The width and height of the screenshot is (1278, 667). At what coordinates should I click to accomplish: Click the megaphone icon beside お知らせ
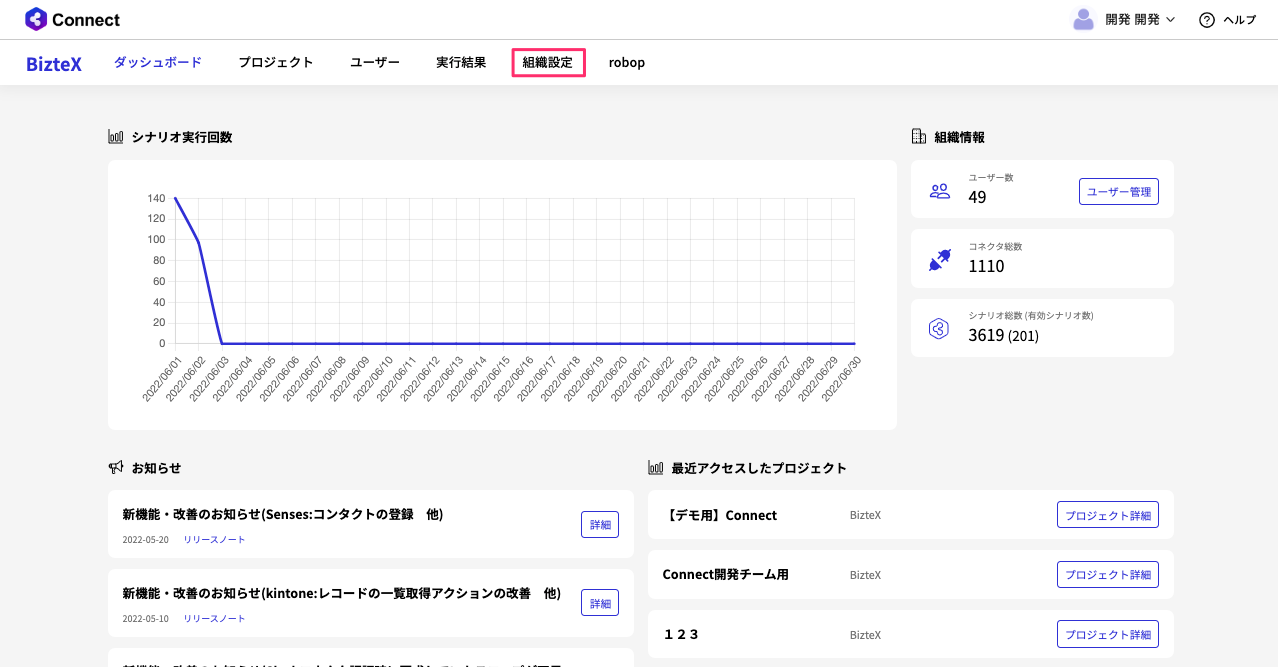tap(116, 467)
